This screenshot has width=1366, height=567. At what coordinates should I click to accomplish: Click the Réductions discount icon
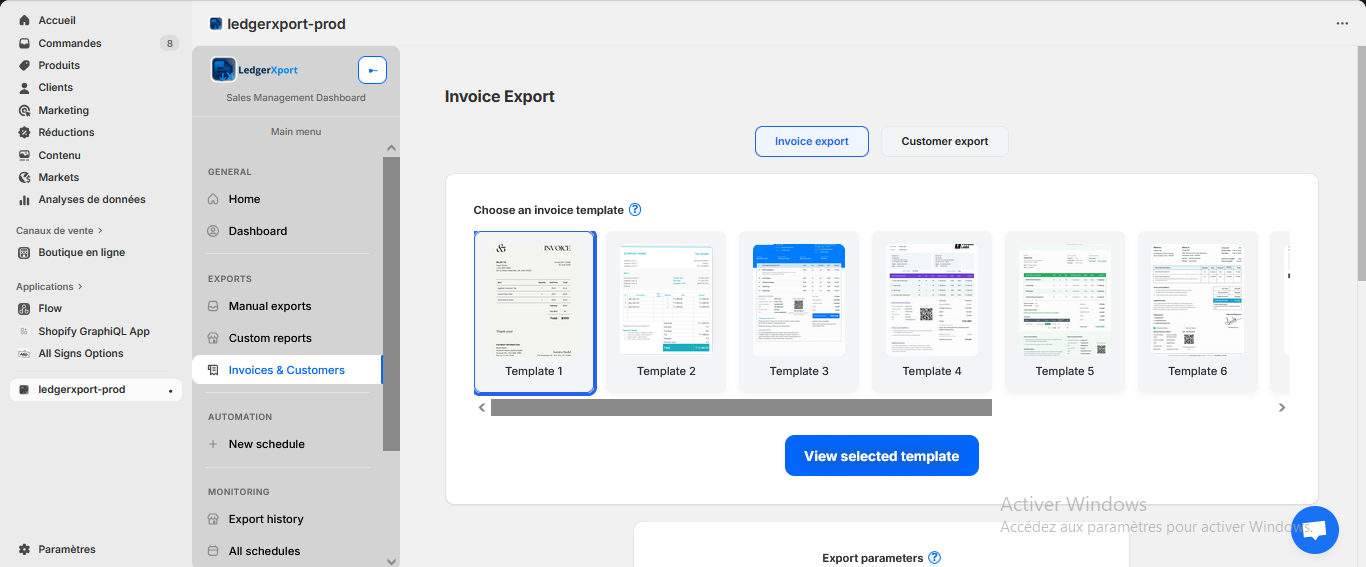point(24,132)
